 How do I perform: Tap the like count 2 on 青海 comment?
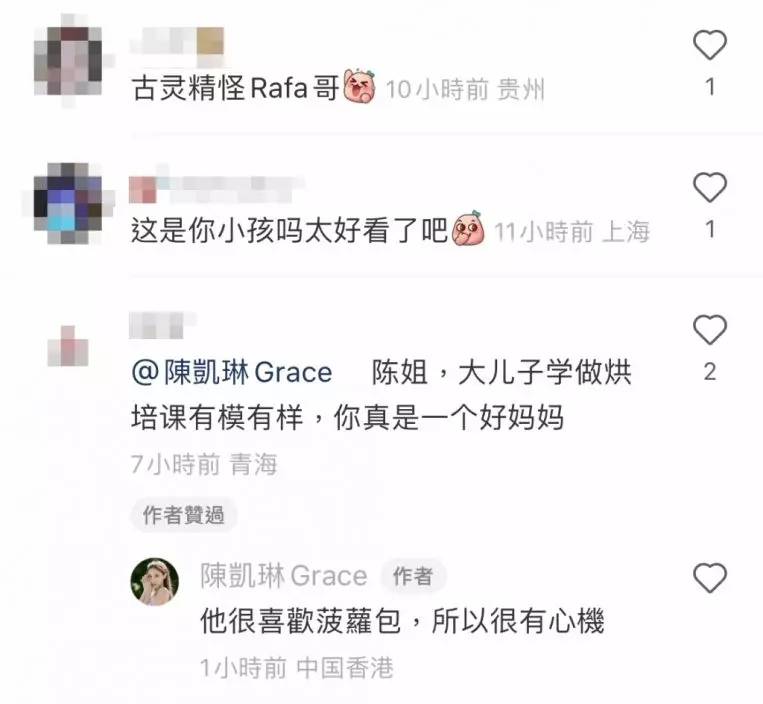click(710, 372)
